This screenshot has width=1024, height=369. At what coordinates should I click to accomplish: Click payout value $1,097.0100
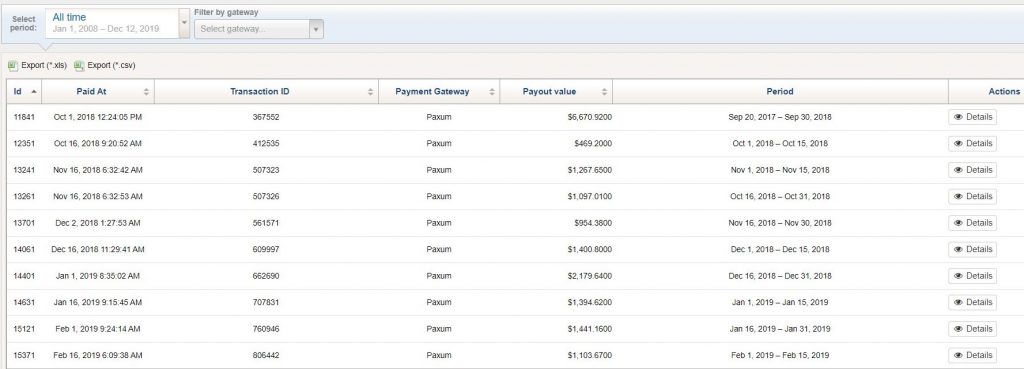pos(590,197)
